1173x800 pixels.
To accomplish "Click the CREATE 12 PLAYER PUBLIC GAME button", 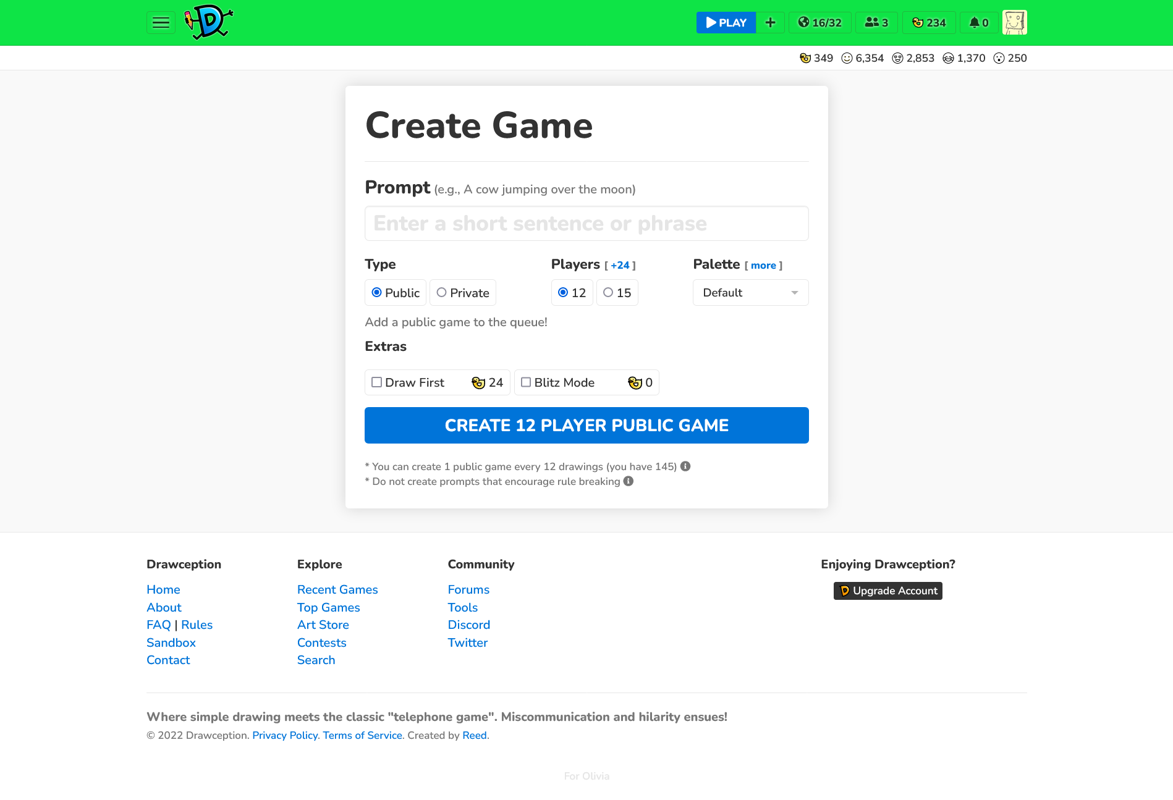I will (586, 425).
